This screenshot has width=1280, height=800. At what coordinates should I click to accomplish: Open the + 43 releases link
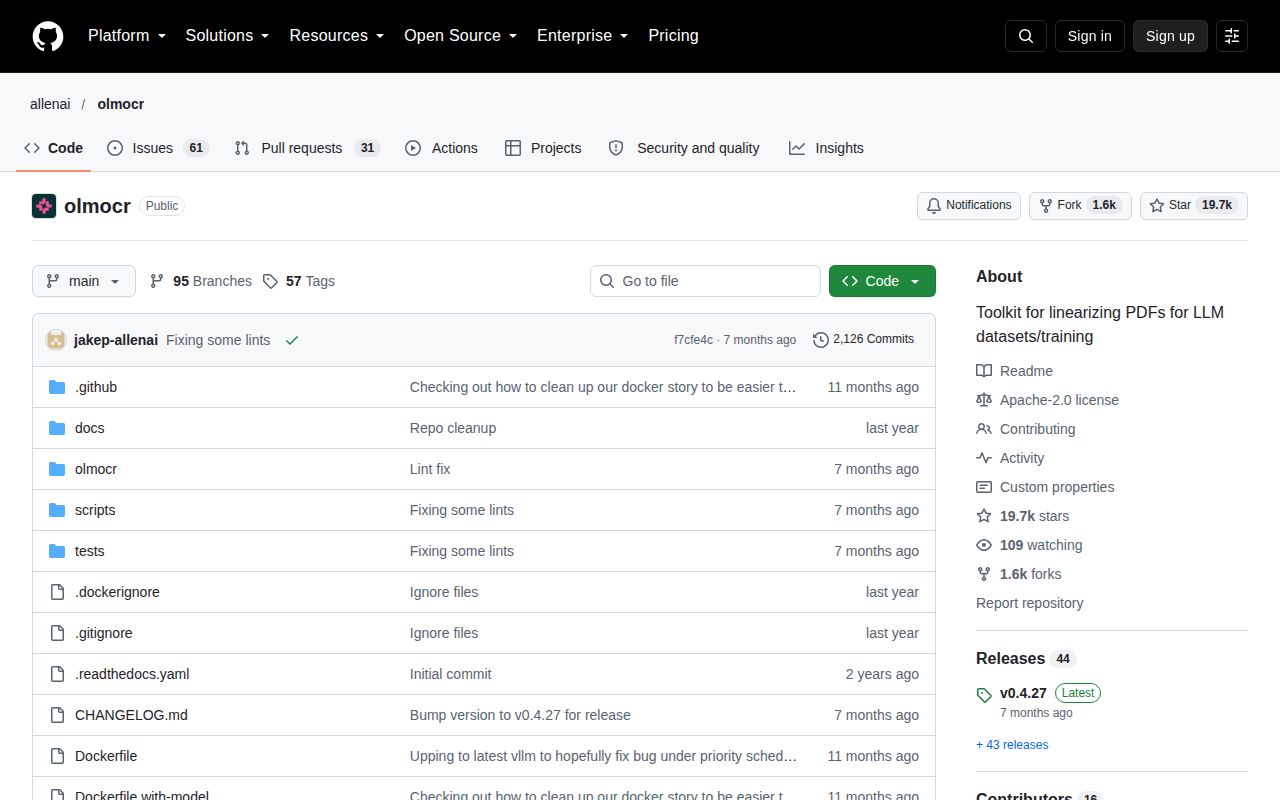pyautogui.click(x=1012, y=745)
